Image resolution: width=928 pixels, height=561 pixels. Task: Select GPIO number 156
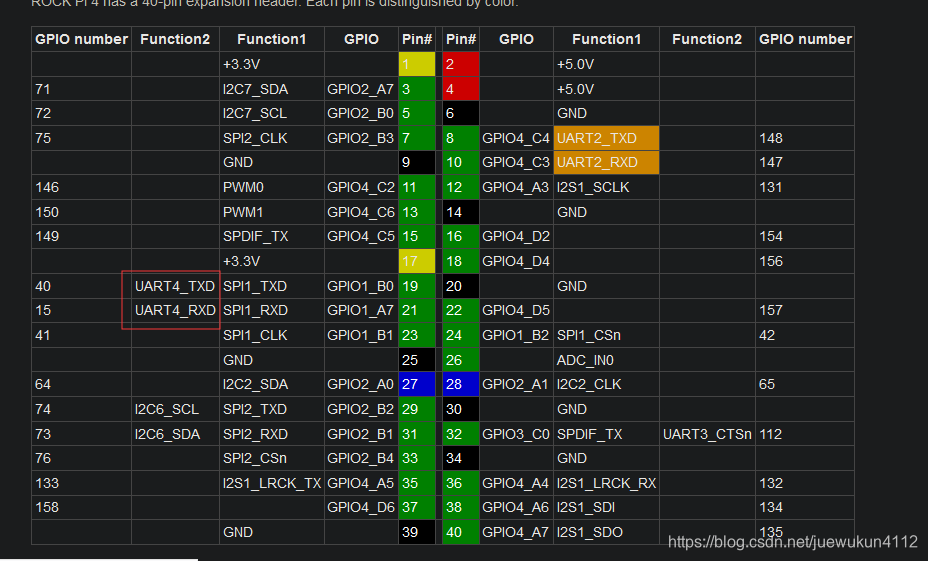tap(805, 261)
